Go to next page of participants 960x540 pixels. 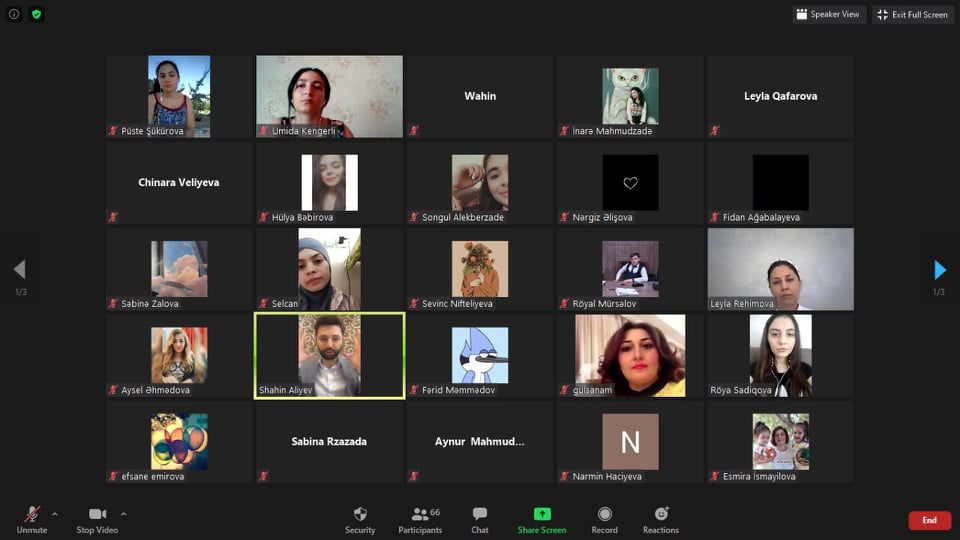[x=939, y=269]
